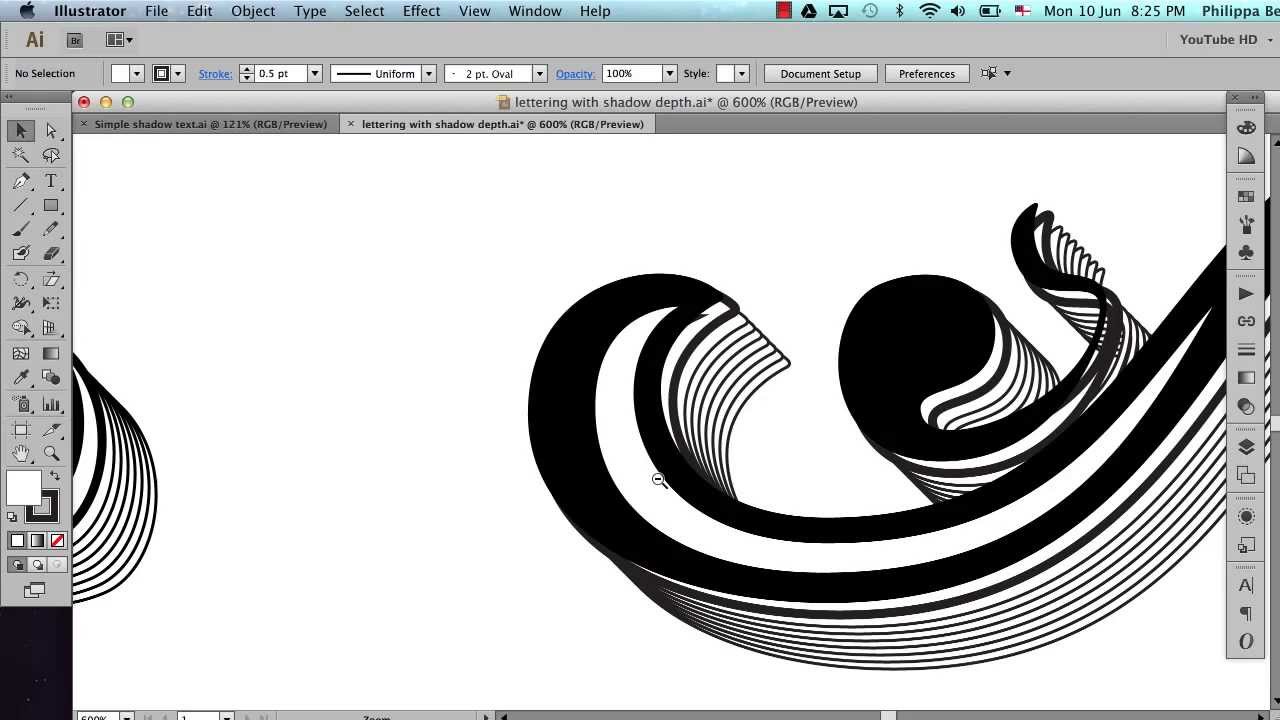Launch Adobe Bridge from the Br button
The image size is (1280, 720).
(x=74, y=40)
